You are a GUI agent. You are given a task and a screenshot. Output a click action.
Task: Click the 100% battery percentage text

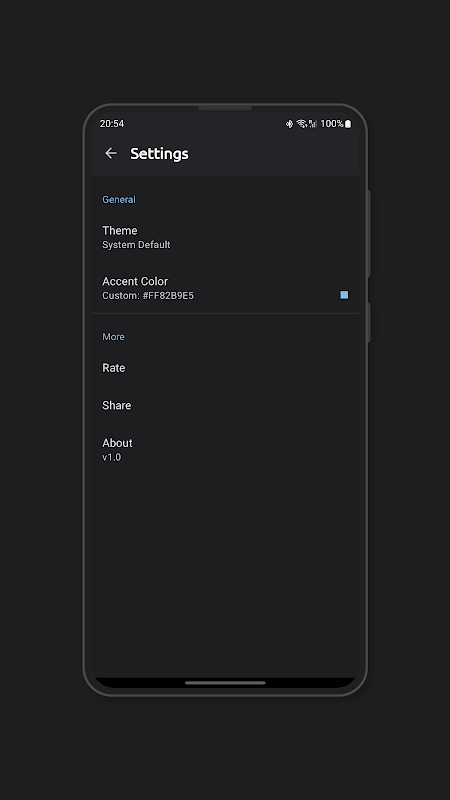coord(332,123)
